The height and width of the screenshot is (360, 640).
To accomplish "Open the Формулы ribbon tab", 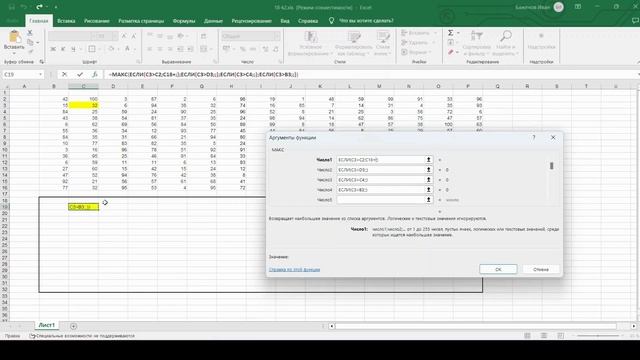I will click(184, 21).
